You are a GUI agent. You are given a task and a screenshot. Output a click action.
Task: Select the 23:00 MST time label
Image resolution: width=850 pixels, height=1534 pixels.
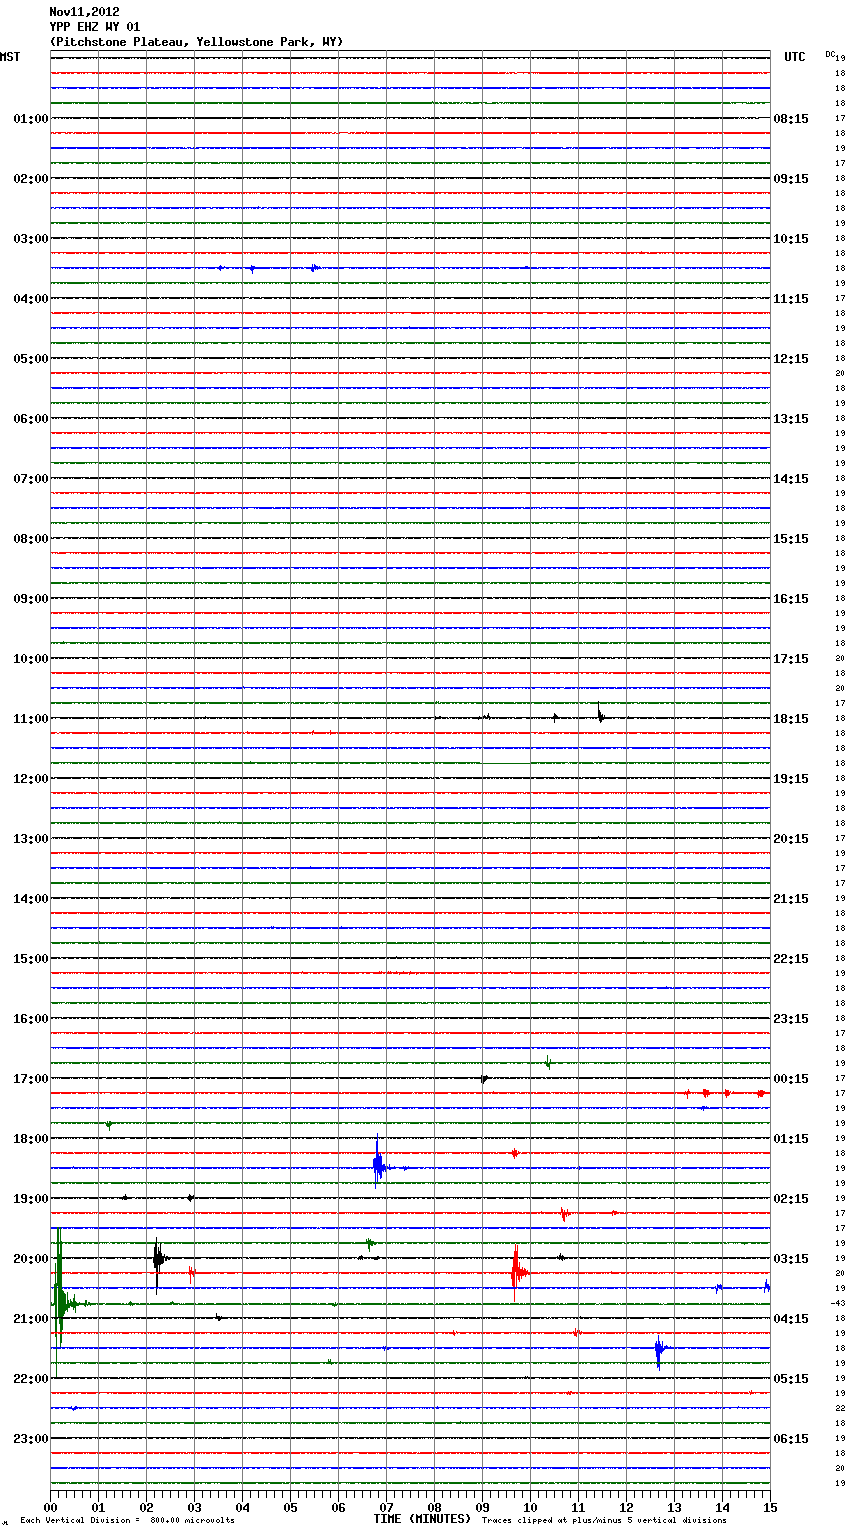click(30, 1439)
